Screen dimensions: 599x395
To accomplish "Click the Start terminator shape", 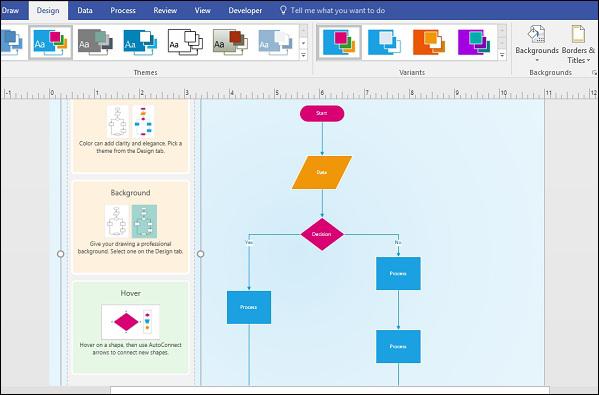I will coord(322,113).
